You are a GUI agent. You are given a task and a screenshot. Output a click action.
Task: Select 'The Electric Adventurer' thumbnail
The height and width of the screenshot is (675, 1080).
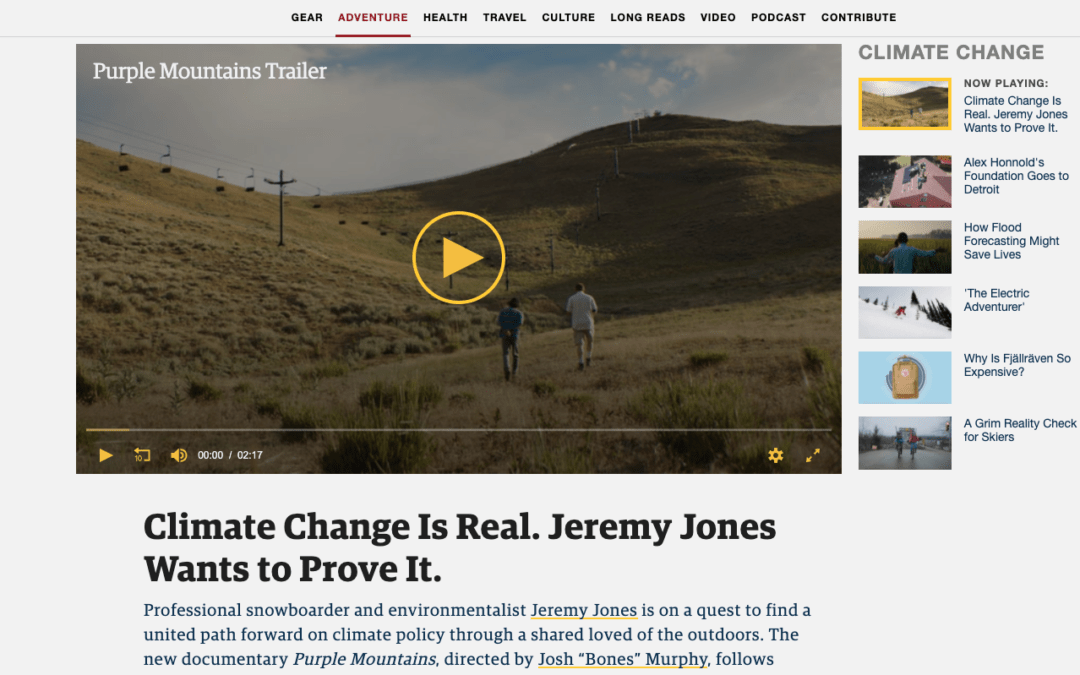point(905,312)
